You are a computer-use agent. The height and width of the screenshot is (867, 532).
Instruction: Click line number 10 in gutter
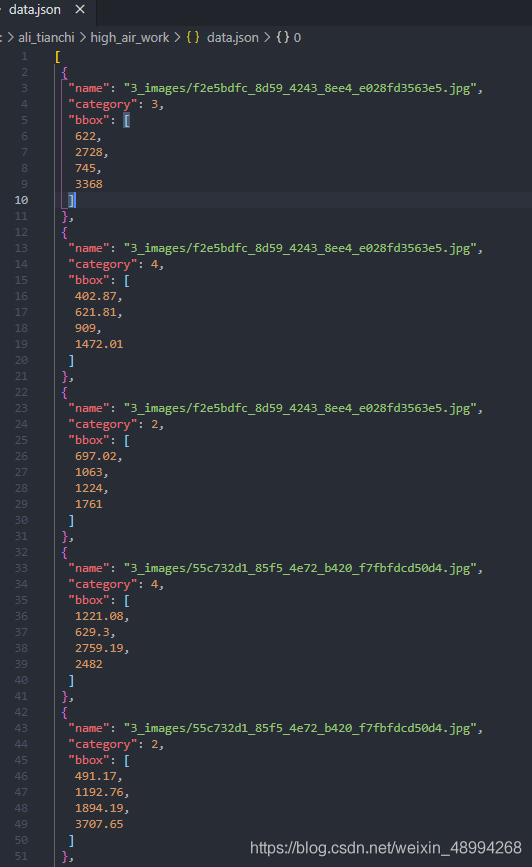point(21,200)
